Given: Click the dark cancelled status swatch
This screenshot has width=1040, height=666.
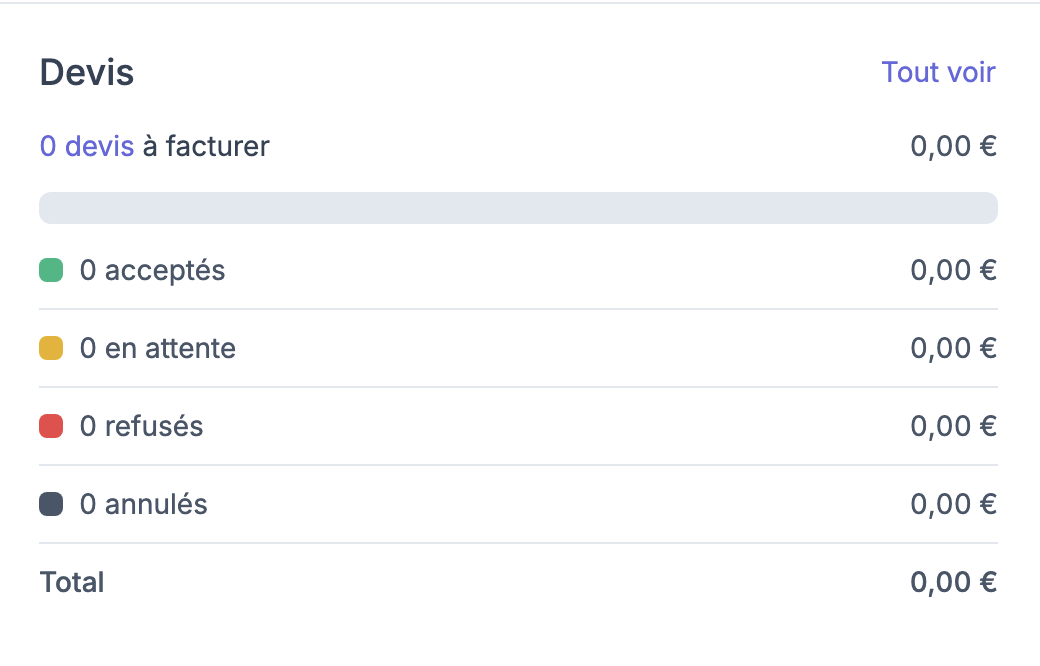Looking at the screenshot, I should click(51, 504).
